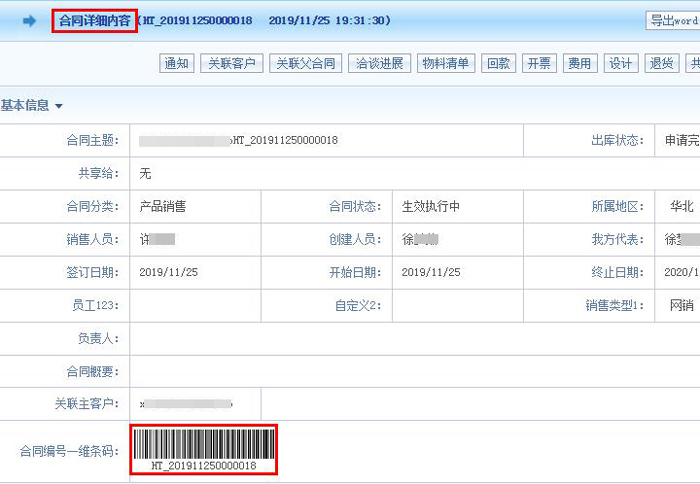Click the 产品销售 contract category value
The image size is (700, 484).
(163, 207)
